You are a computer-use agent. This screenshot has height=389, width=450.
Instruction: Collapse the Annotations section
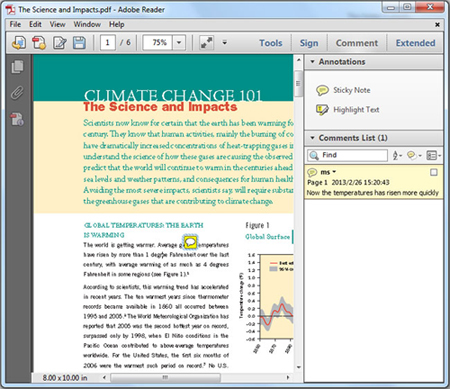[x=312, y=62]
